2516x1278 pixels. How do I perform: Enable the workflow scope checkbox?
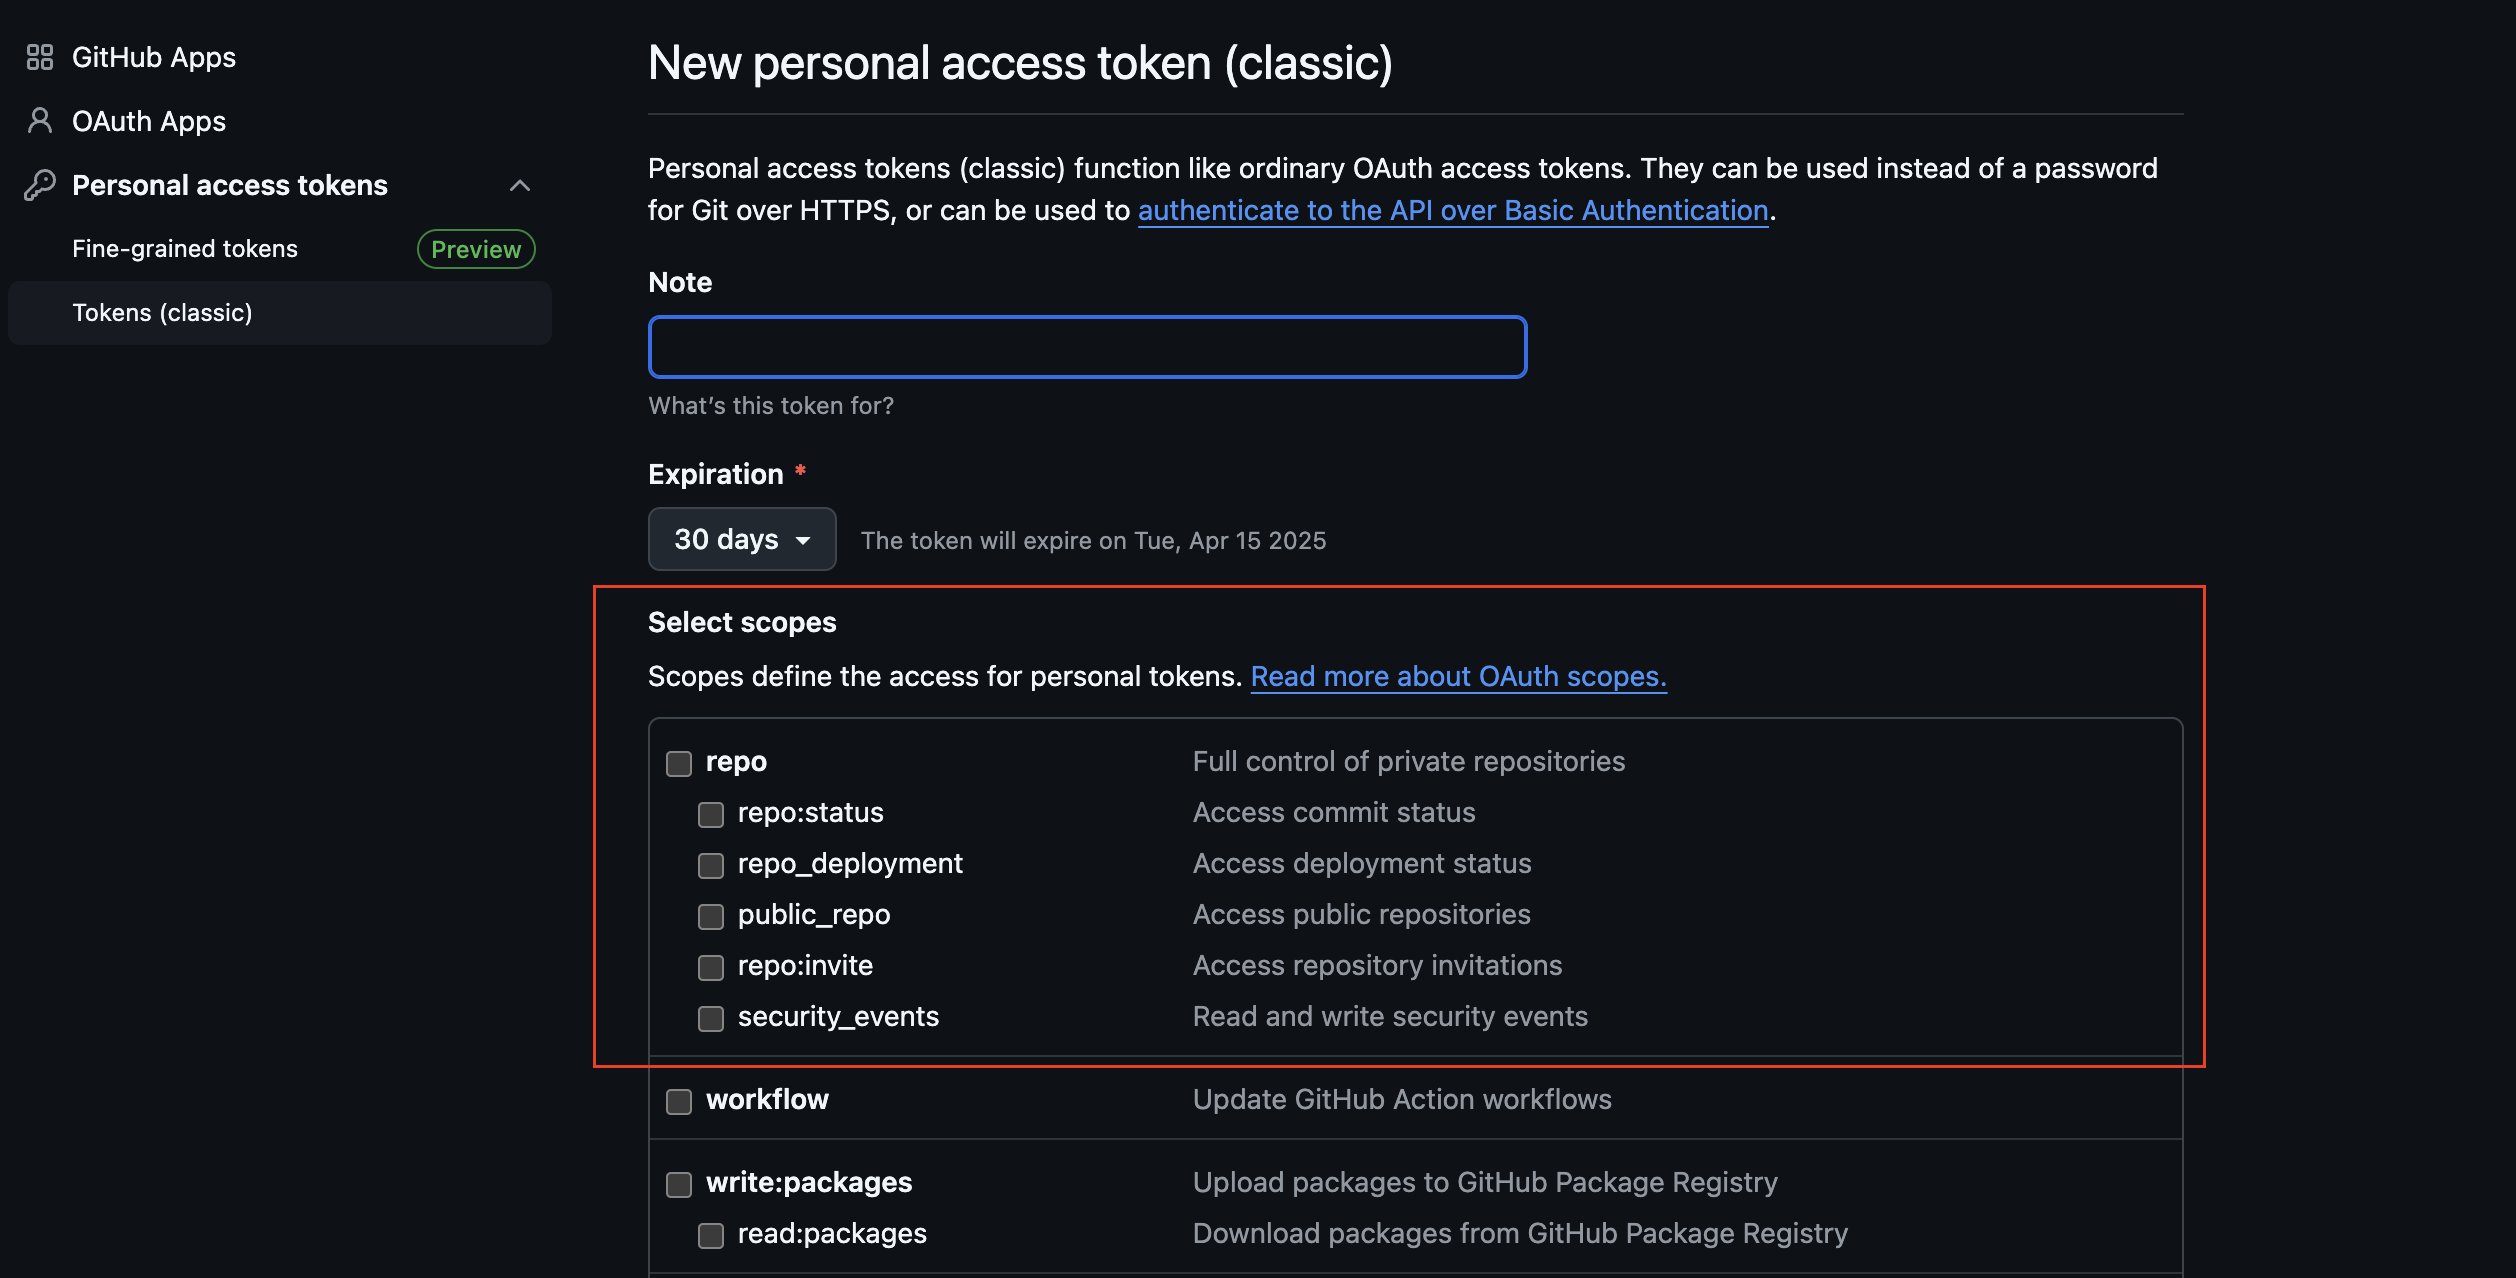(x=679, y=1102)
